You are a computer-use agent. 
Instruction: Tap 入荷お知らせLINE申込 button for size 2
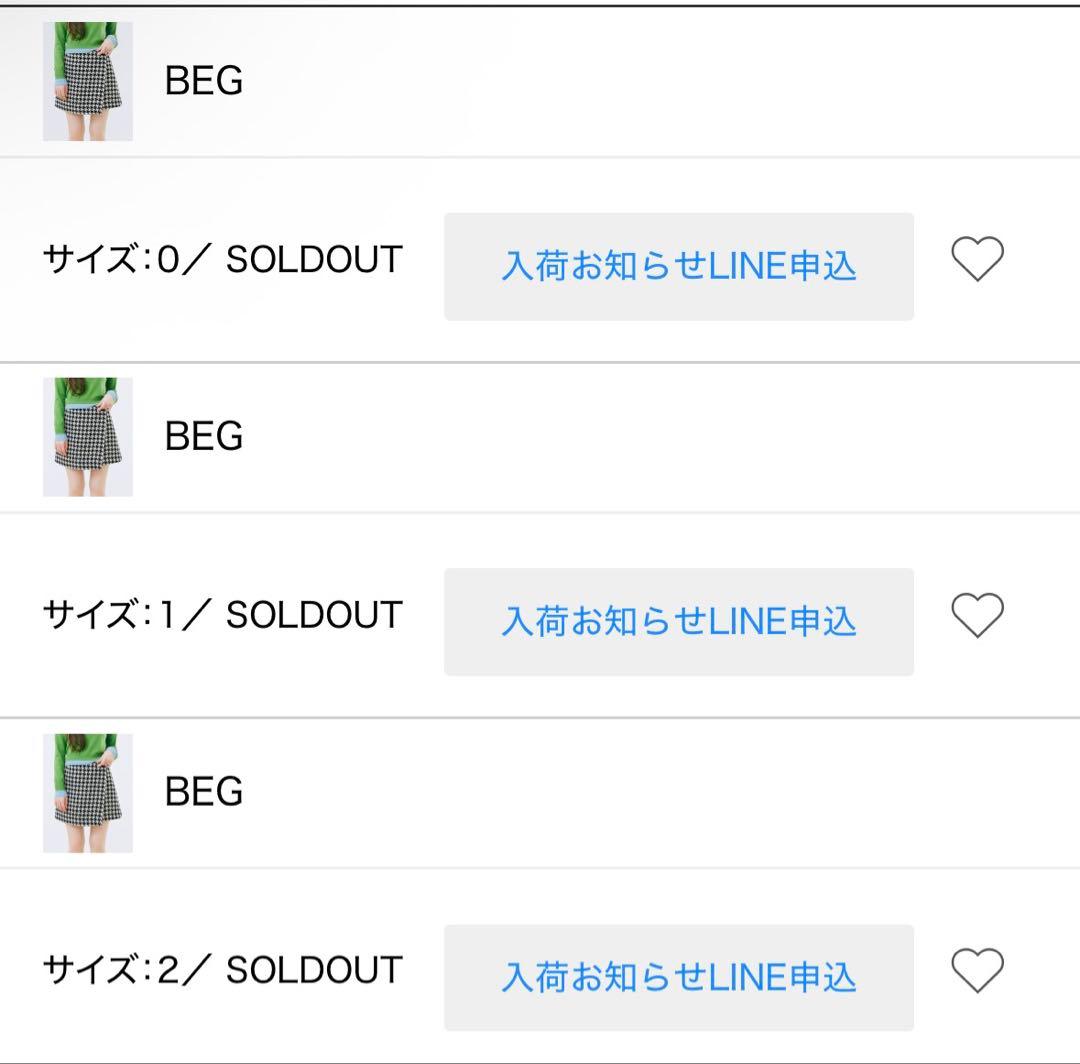tap(679, 977)
